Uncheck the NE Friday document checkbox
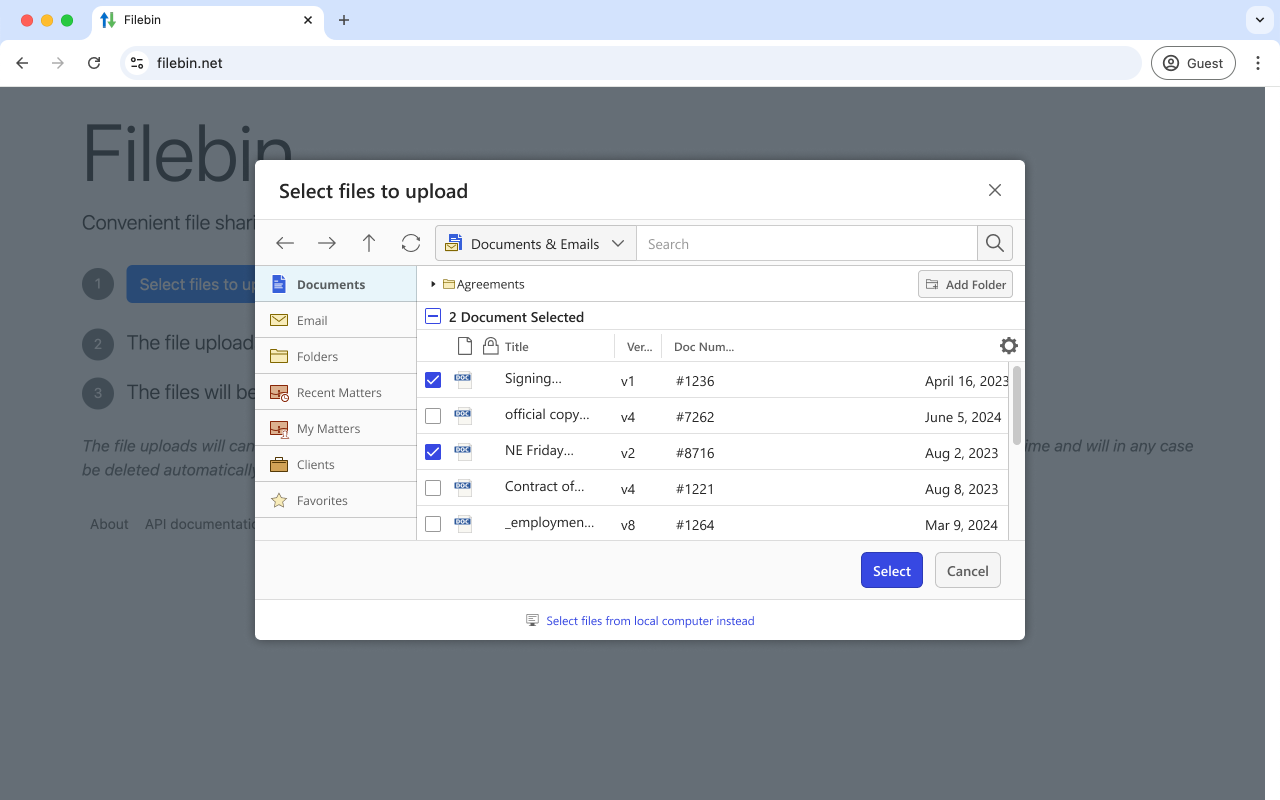 [x=433, y=452]
